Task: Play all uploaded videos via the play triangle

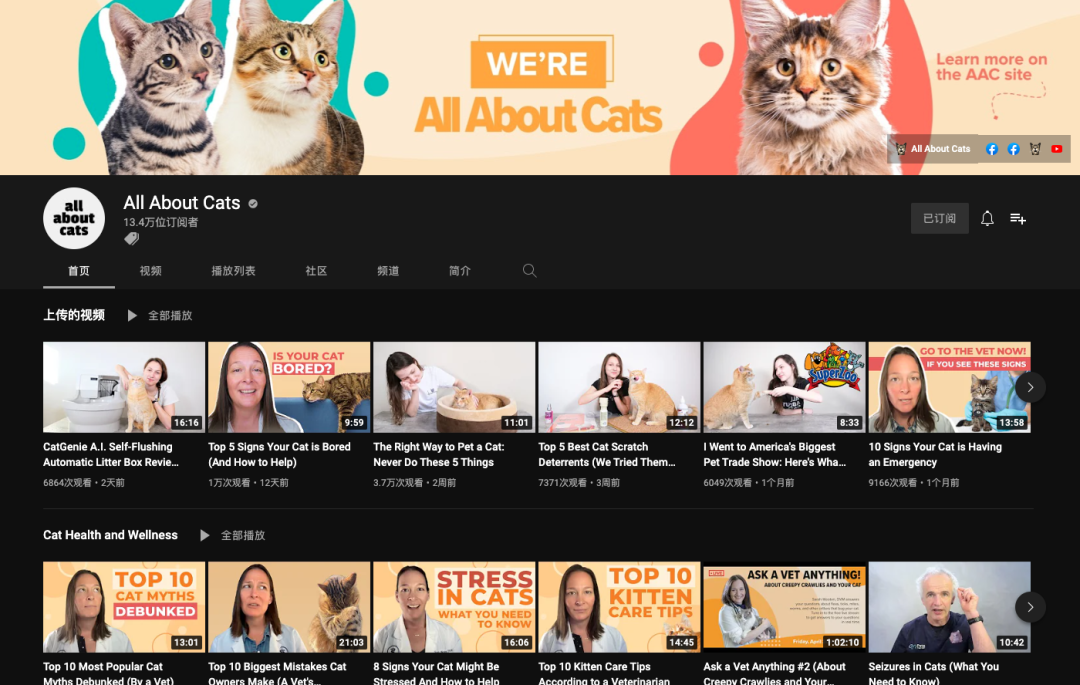Action: pyautogui.click(x=132, y=315)
